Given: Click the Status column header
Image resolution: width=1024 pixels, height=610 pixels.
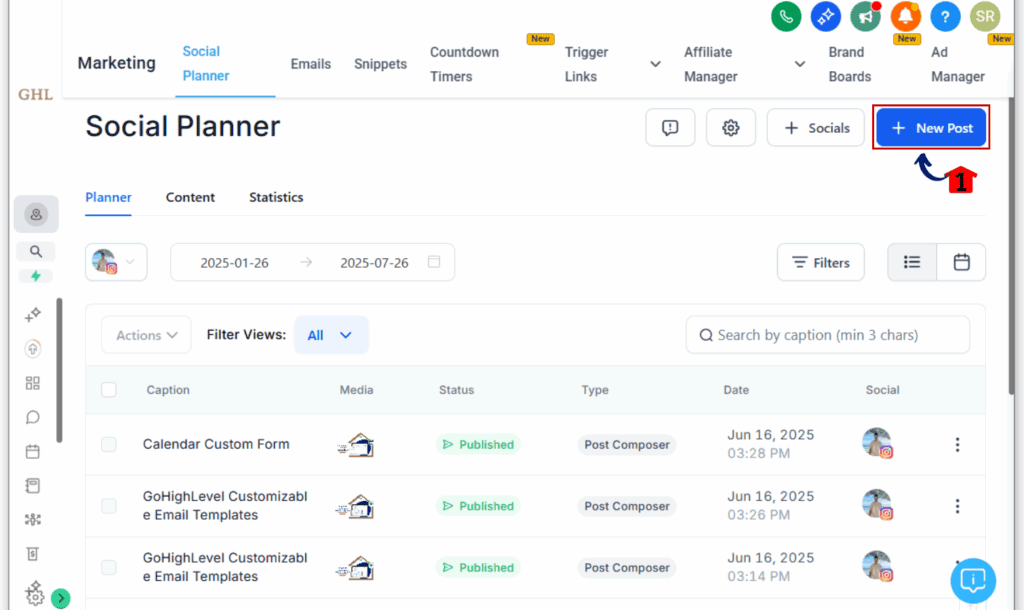Looking at the screenshot, I should [x=456, y=390].
